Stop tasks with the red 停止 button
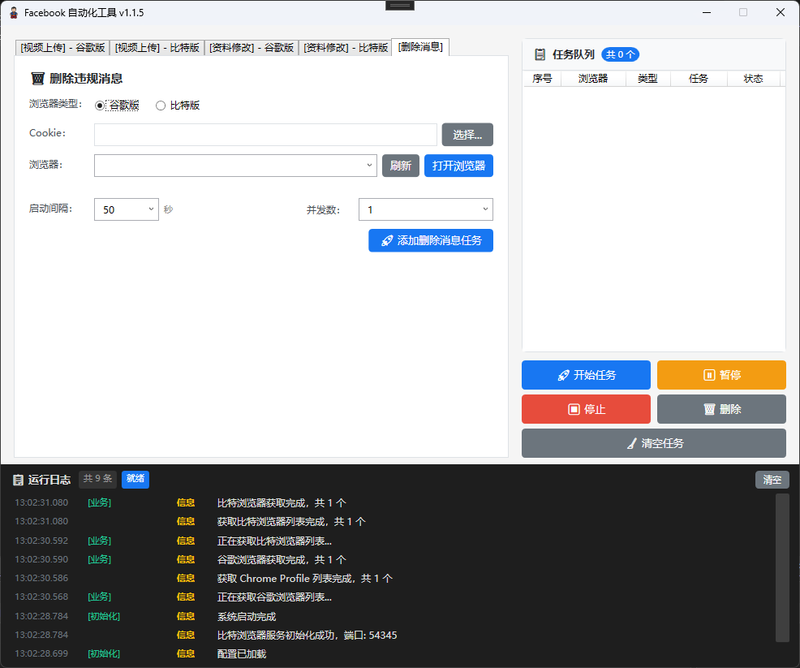This screenshot has width=800, height=668. tap(586, 409)
